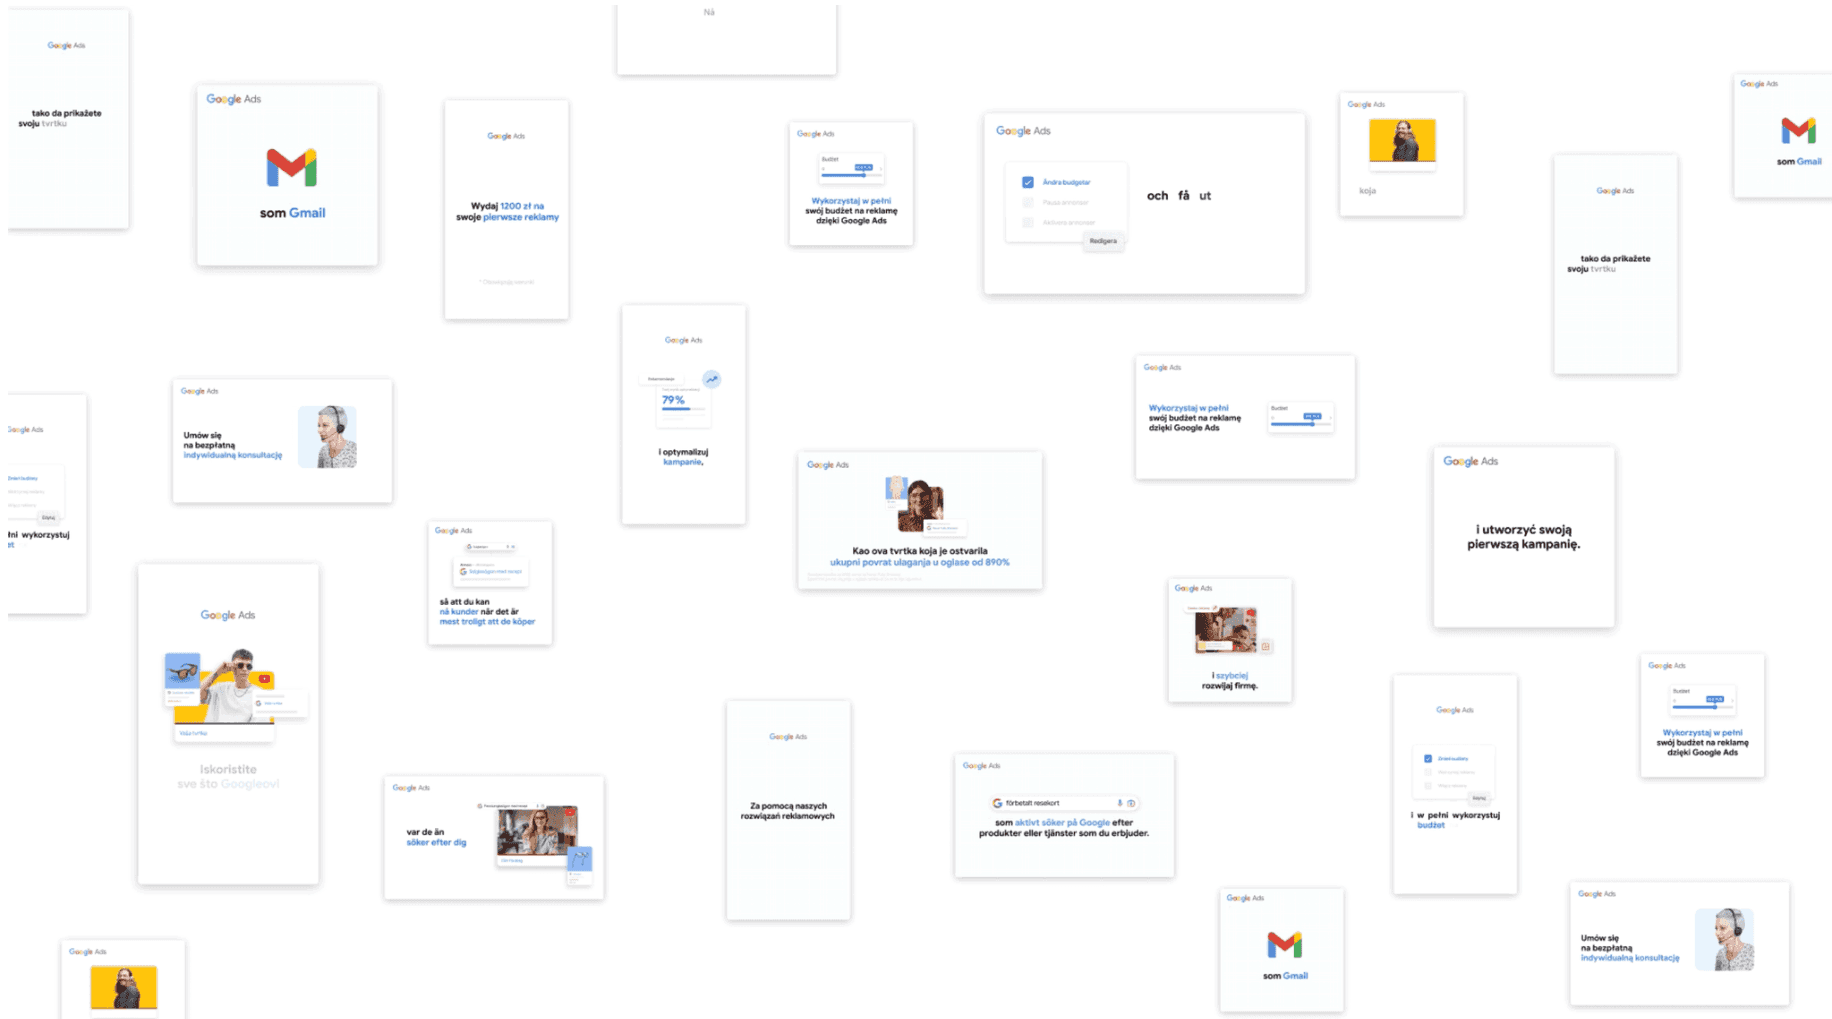This screenshot has height=1019, width=1832.
Task: Click the Google Ads logo on the förbetalt resekort card
Action: point(981,766)
